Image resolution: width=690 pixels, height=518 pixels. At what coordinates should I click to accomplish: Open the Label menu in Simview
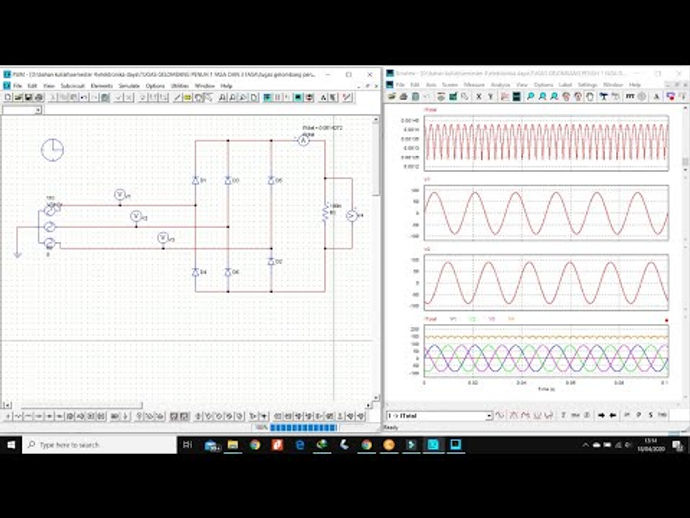coord(565,84)
